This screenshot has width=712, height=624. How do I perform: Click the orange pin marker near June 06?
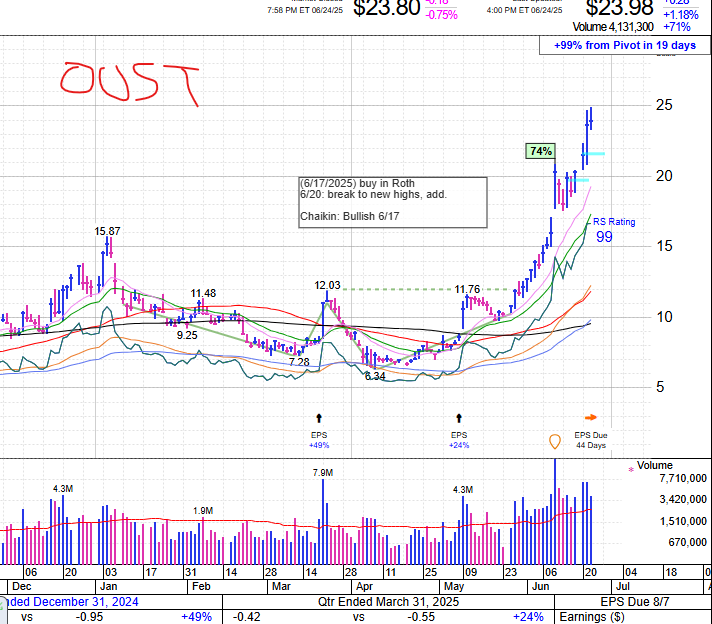554,441
